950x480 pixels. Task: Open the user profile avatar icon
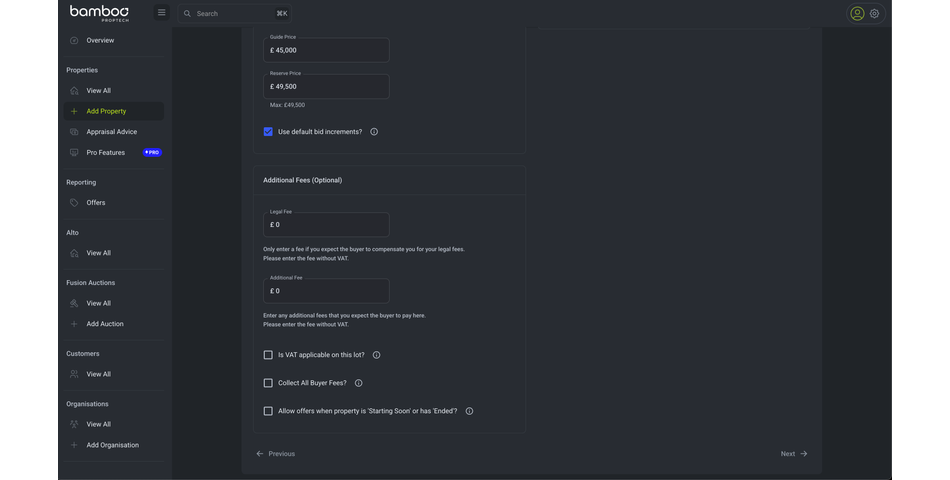point(857,13)
